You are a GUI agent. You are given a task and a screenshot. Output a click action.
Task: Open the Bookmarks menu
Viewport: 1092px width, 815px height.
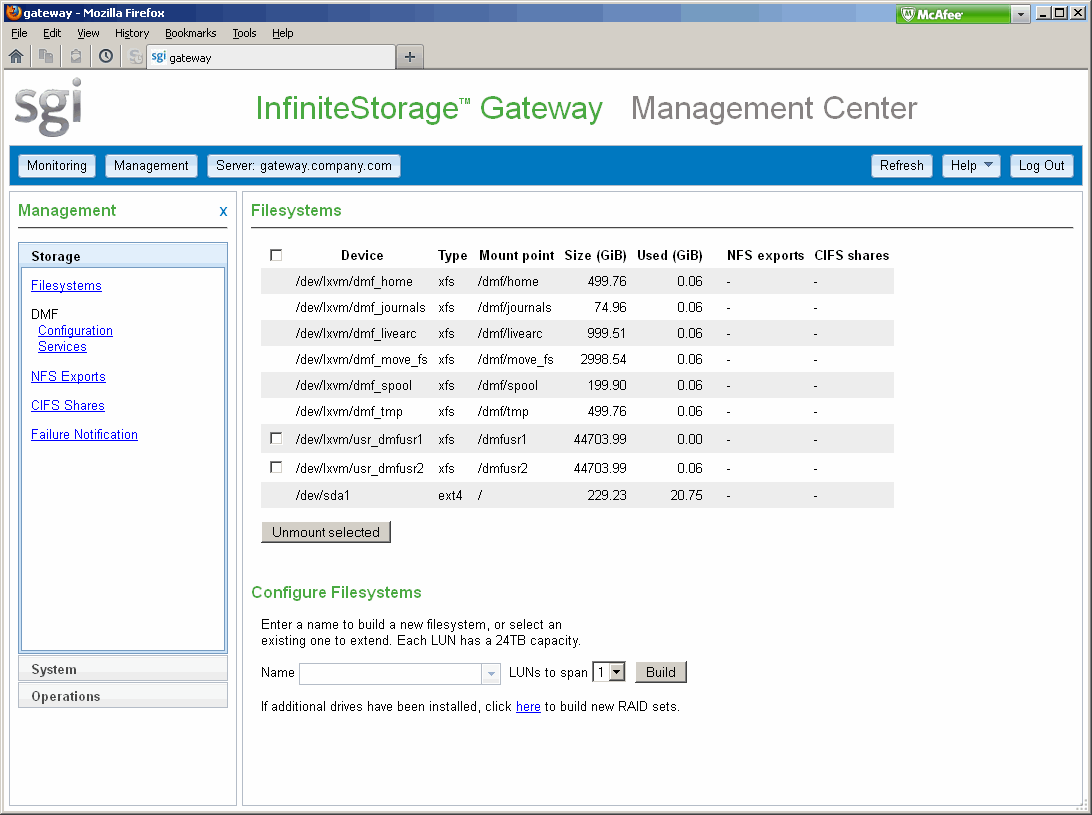click(190, 33)
